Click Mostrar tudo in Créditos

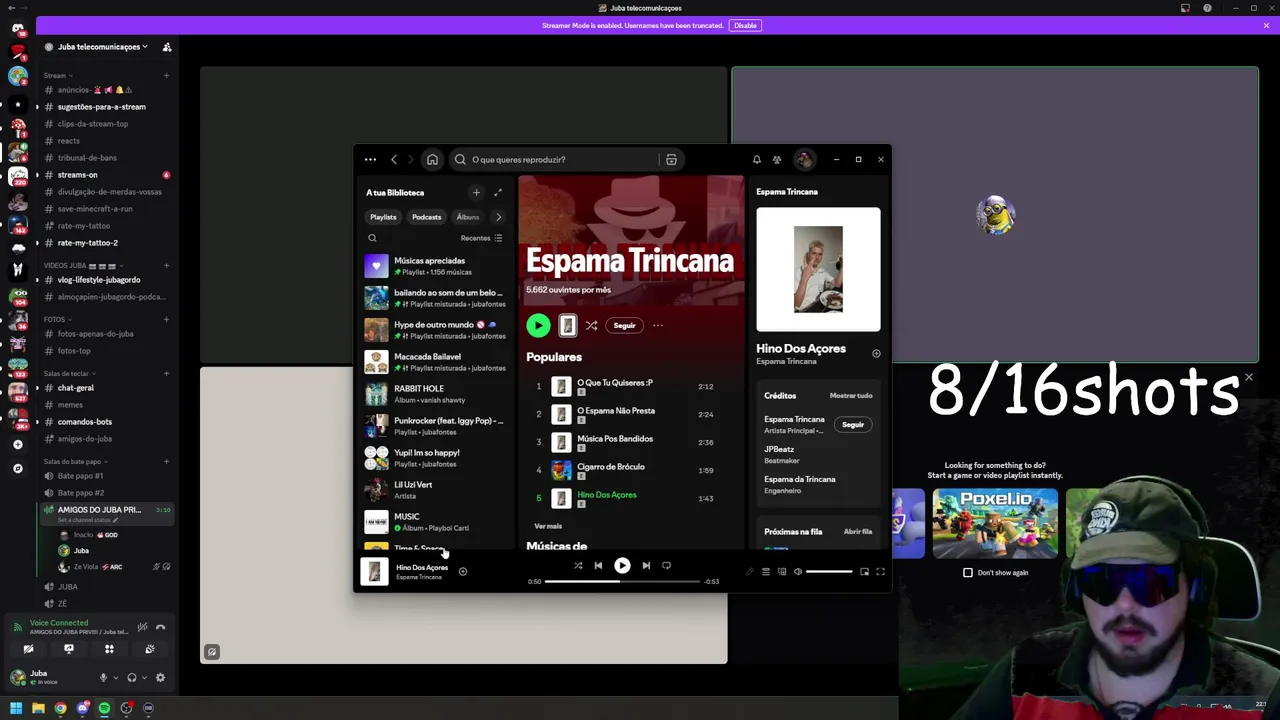851,396
